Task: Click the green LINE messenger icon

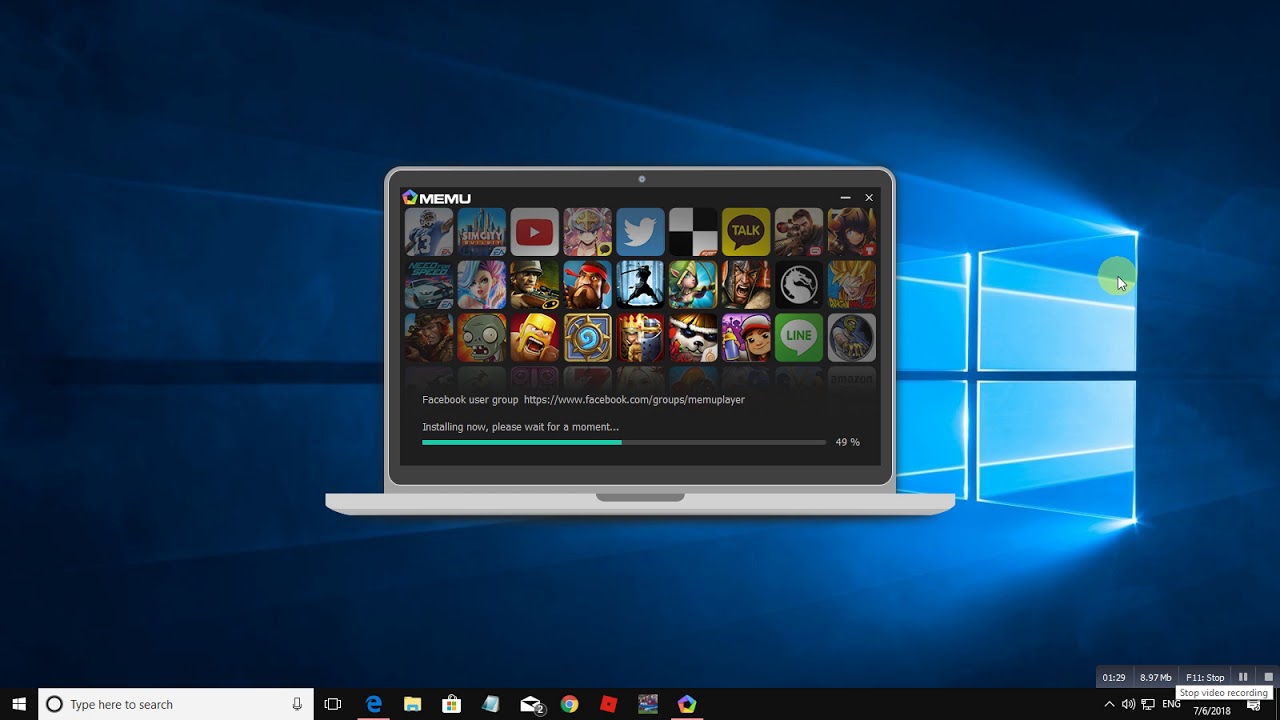Action: click(799, 338)
